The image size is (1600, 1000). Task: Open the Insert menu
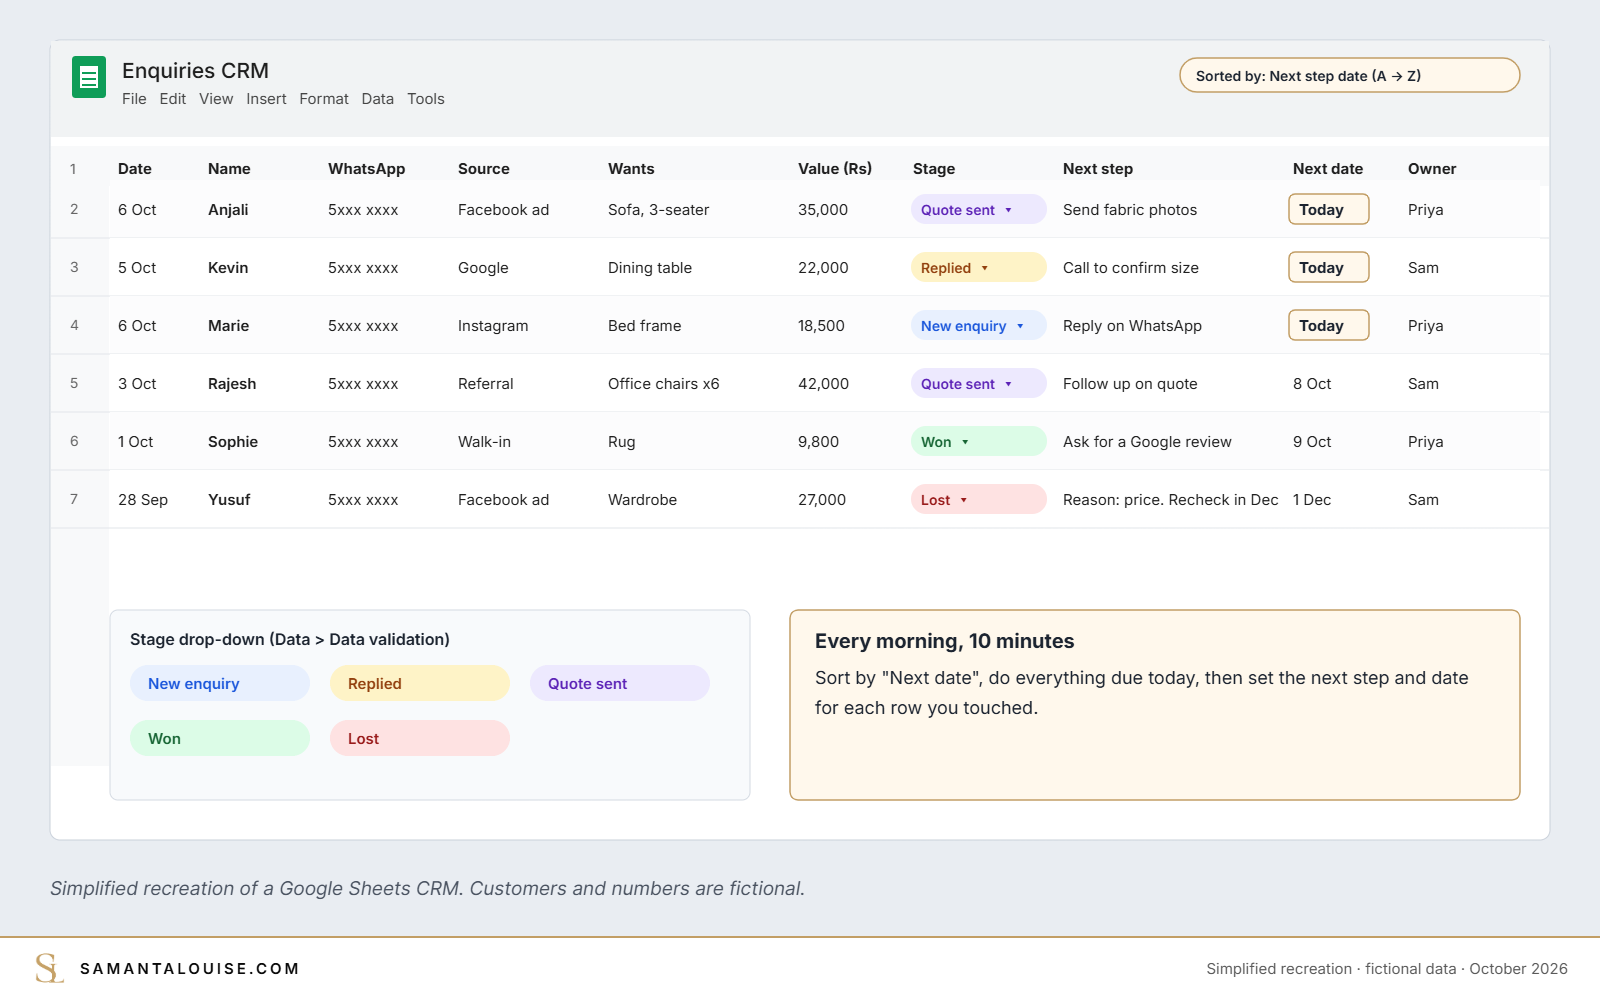click(x=266, y=99)
